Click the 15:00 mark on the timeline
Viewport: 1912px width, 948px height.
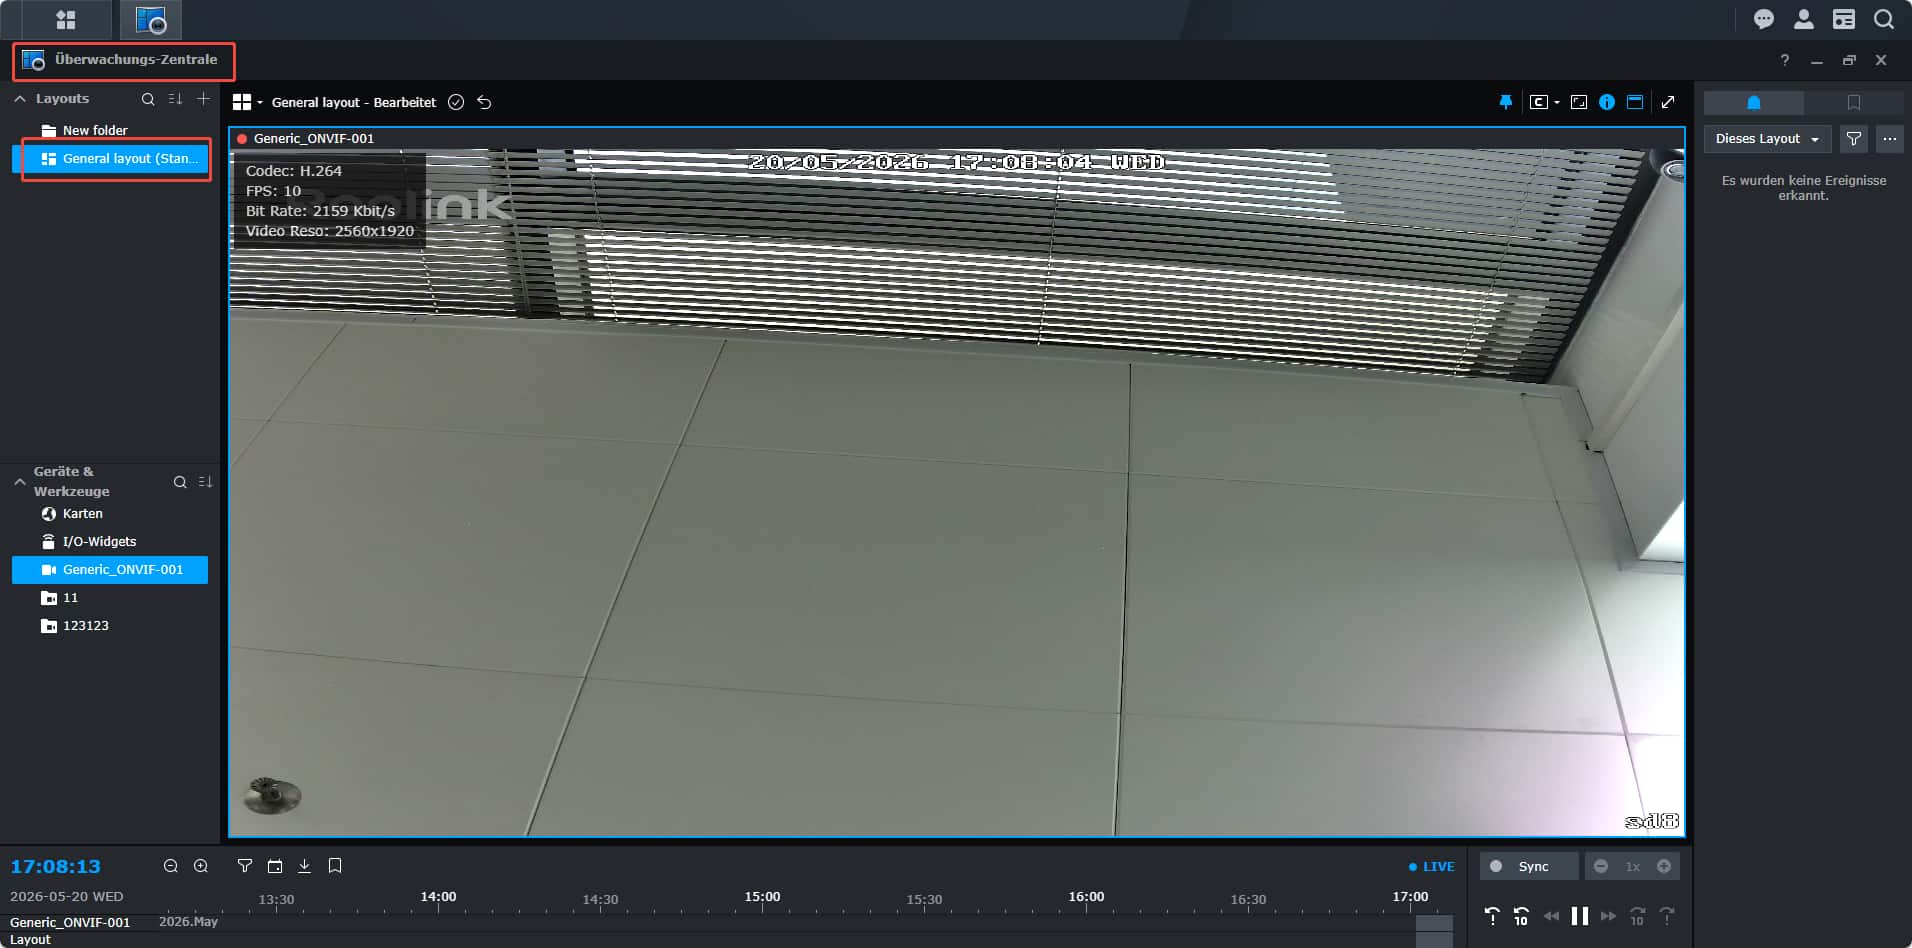coord(762,897)
